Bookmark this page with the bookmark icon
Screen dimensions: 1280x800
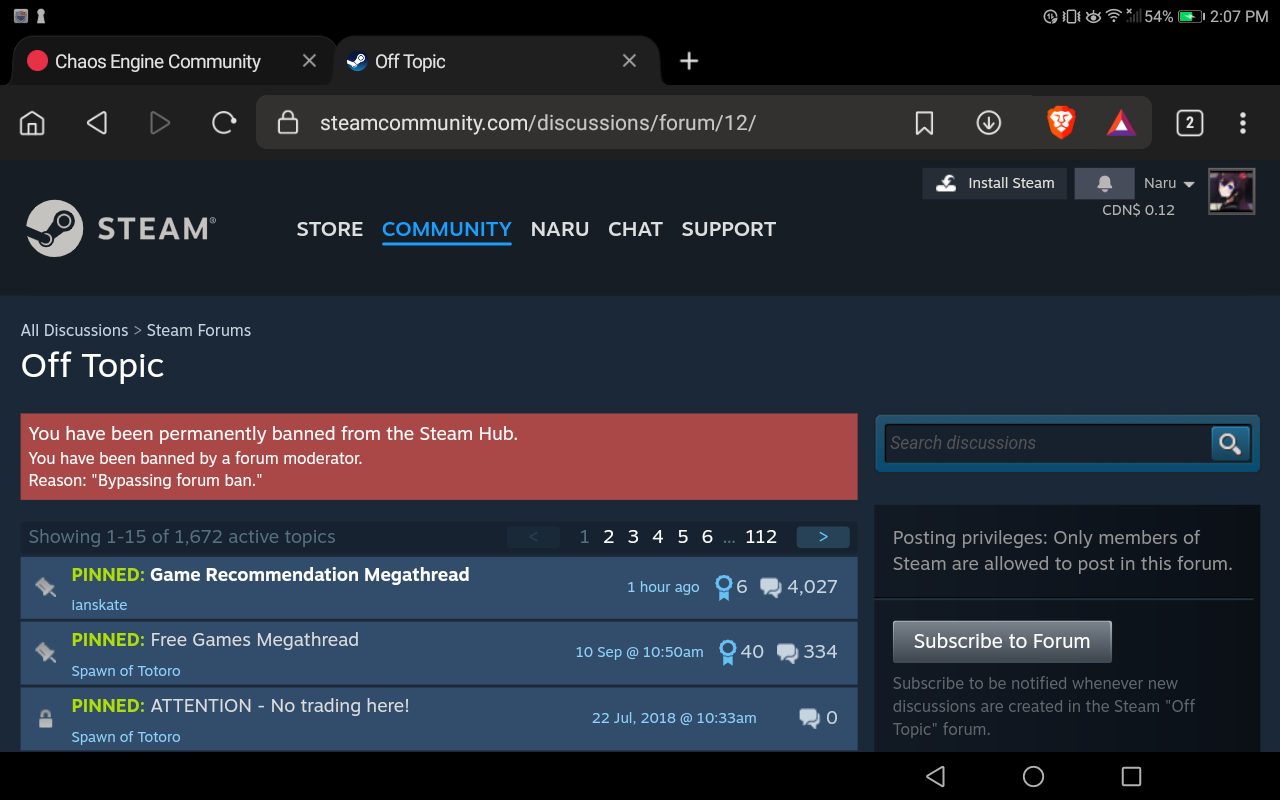[924, 123]
